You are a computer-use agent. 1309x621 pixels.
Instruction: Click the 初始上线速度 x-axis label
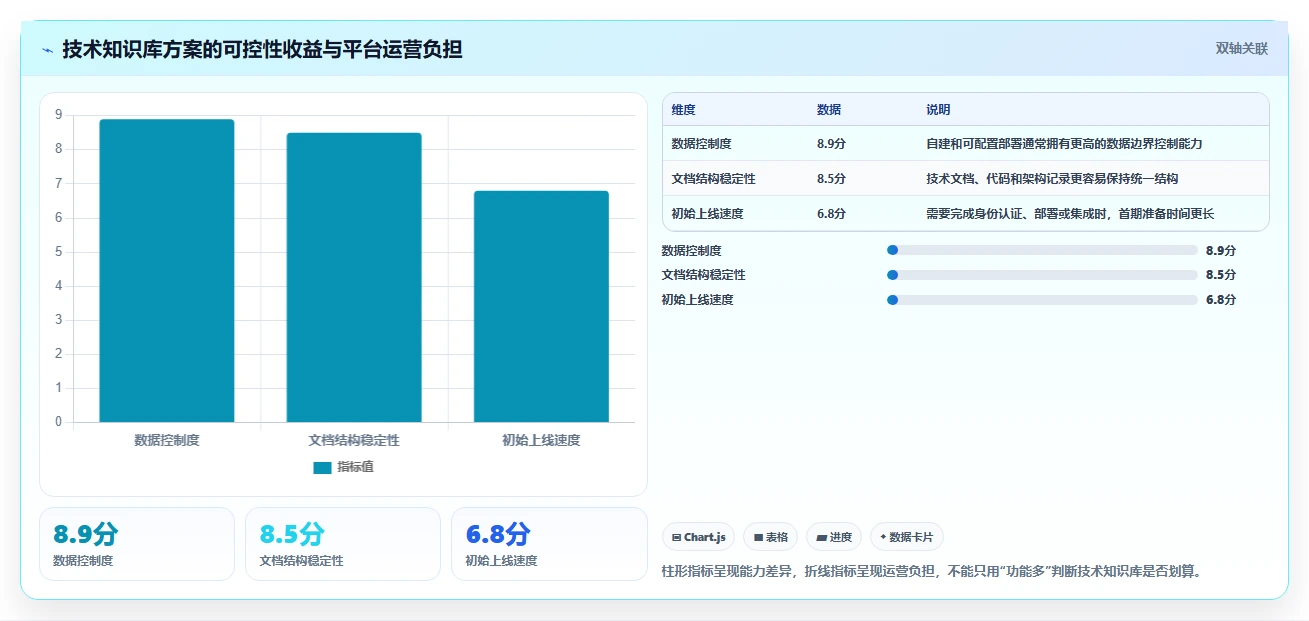(541, 440)
